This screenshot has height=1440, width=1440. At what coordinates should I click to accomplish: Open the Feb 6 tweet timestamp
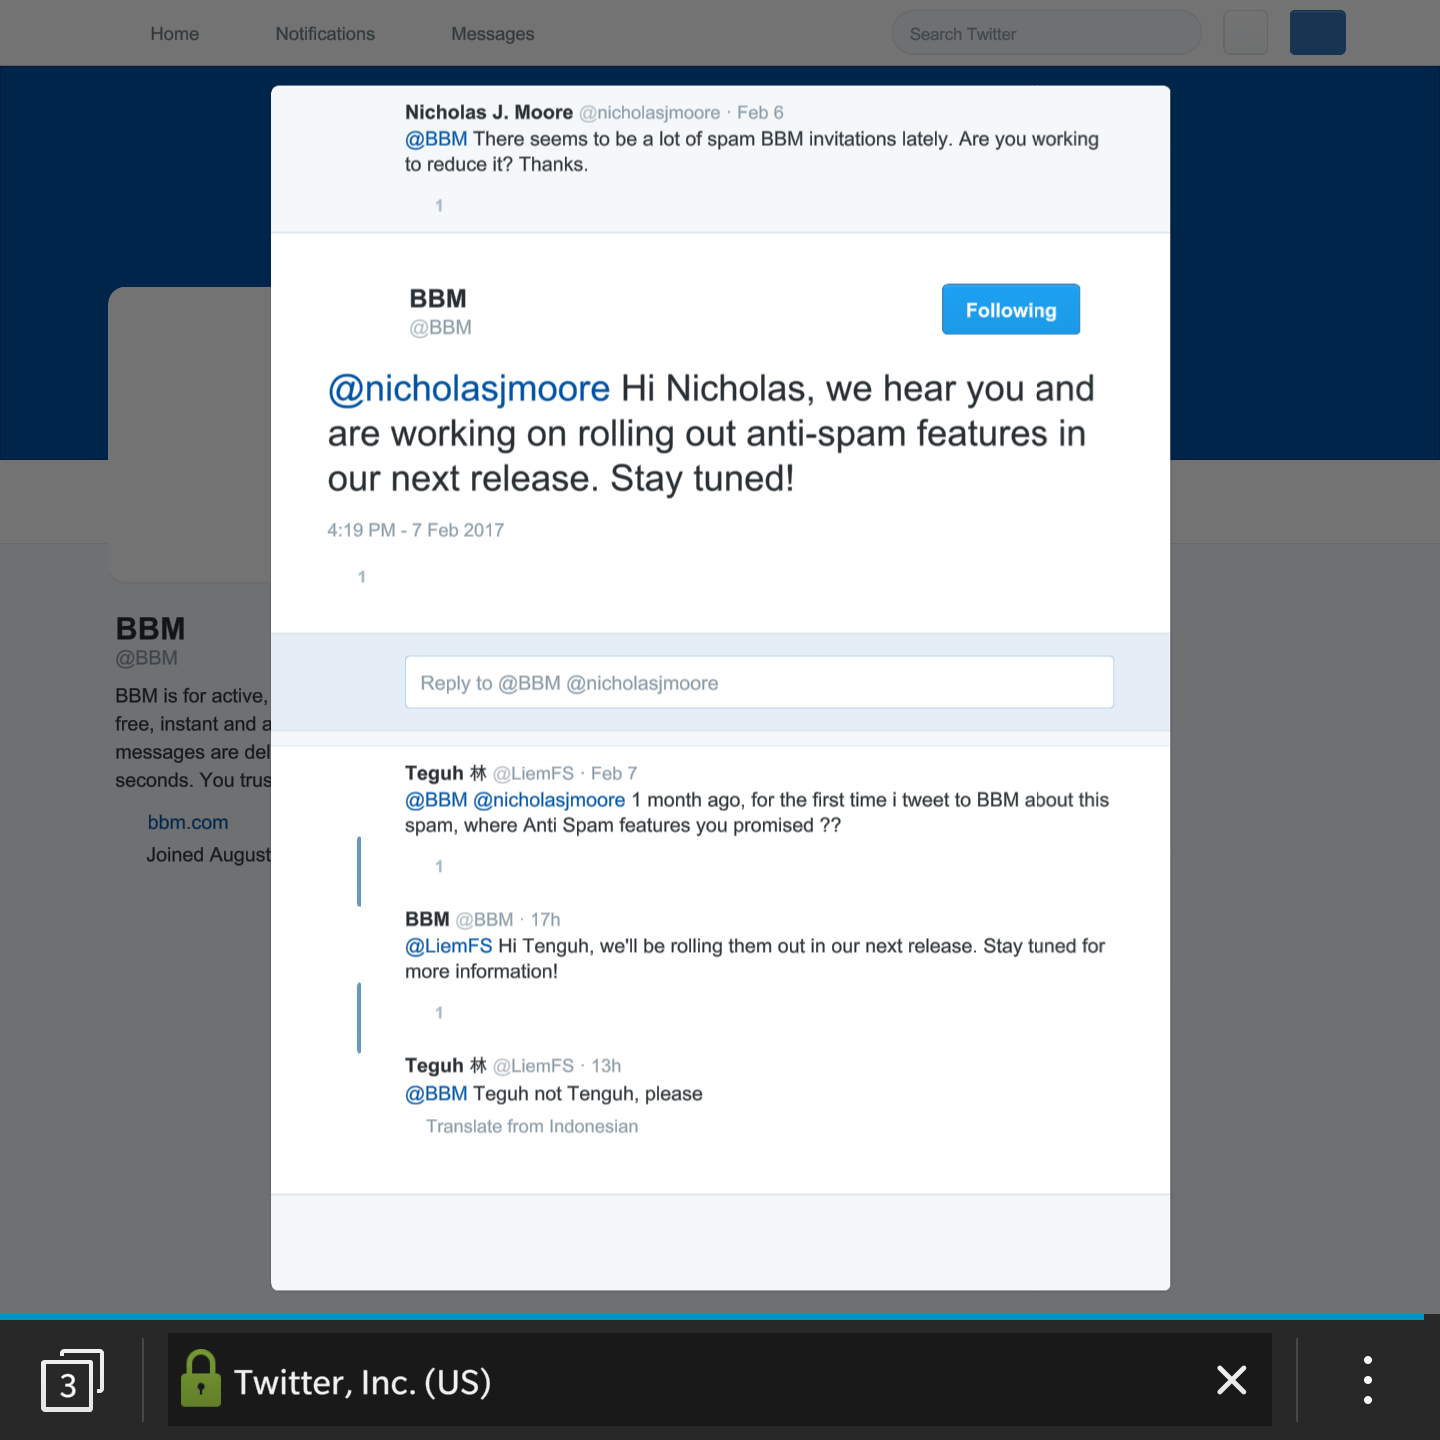click(x=760, y=113)
